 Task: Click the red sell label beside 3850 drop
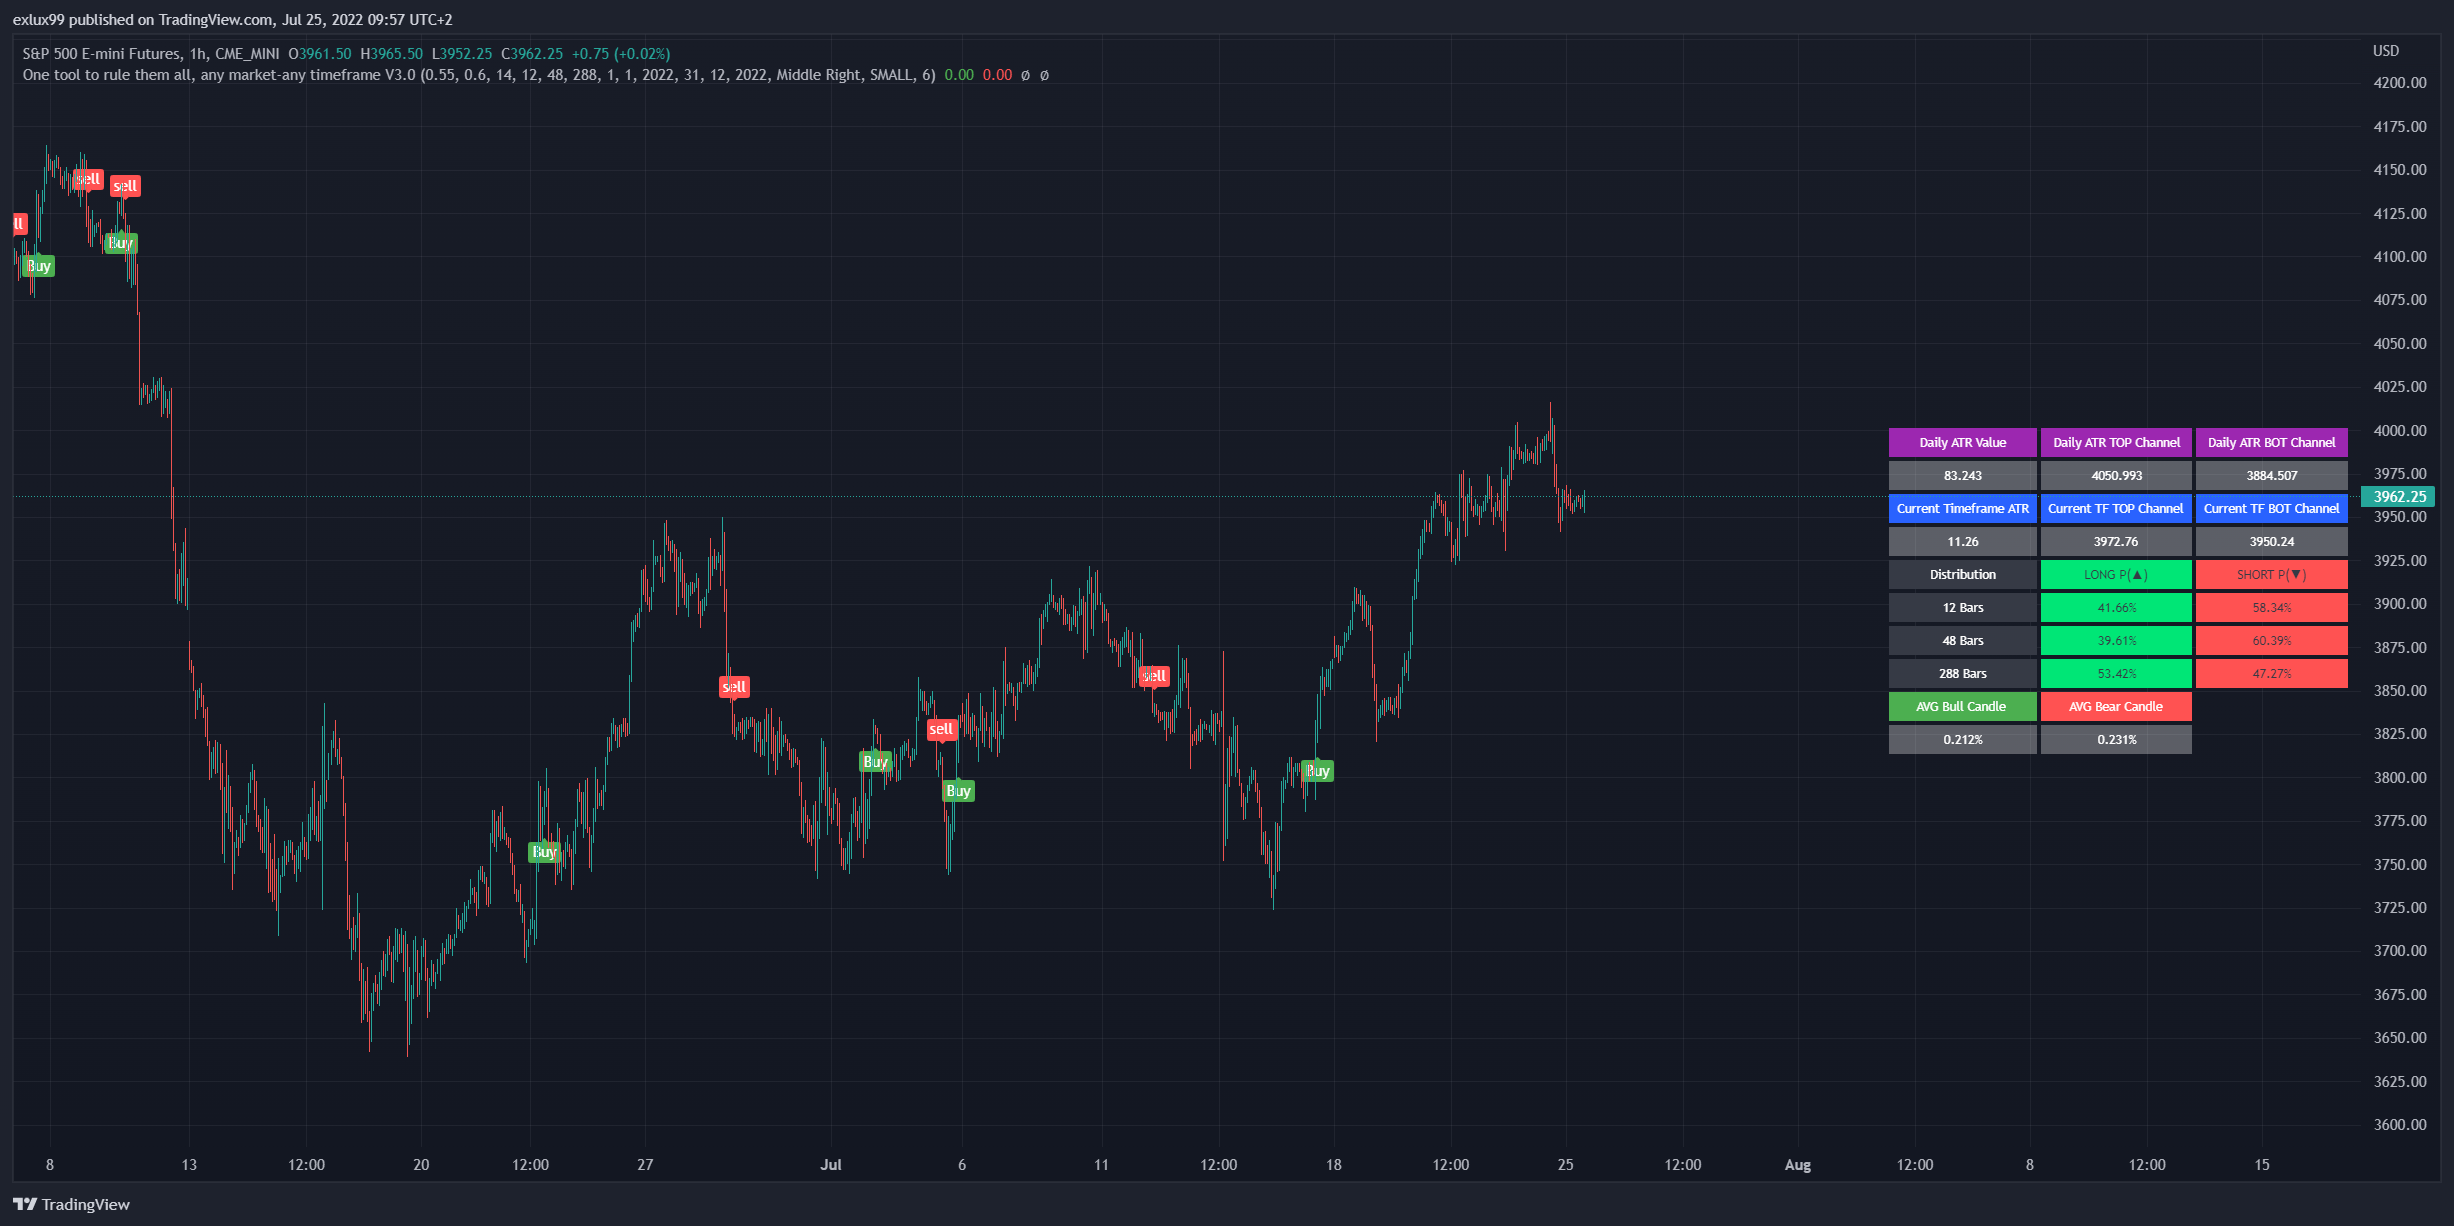(x=734, y=687)
